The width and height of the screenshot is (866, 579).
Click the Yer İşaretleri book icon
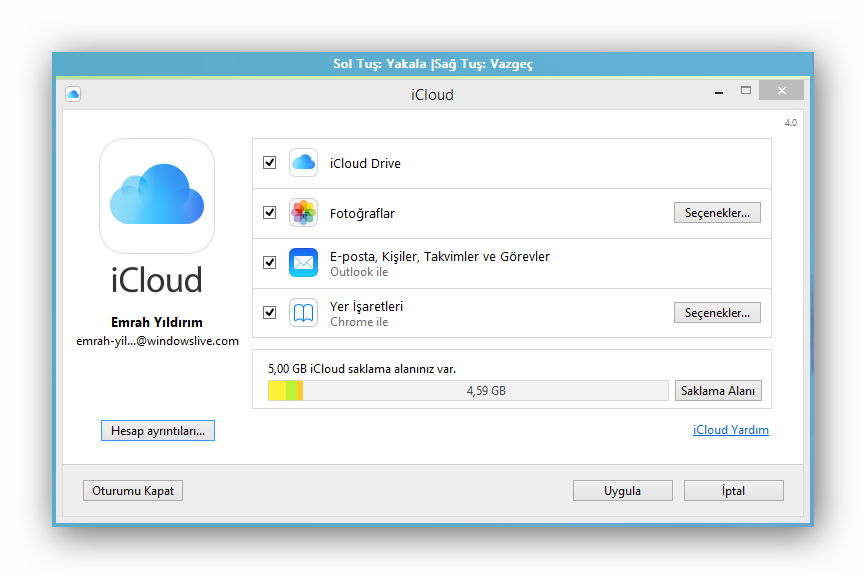303,313
